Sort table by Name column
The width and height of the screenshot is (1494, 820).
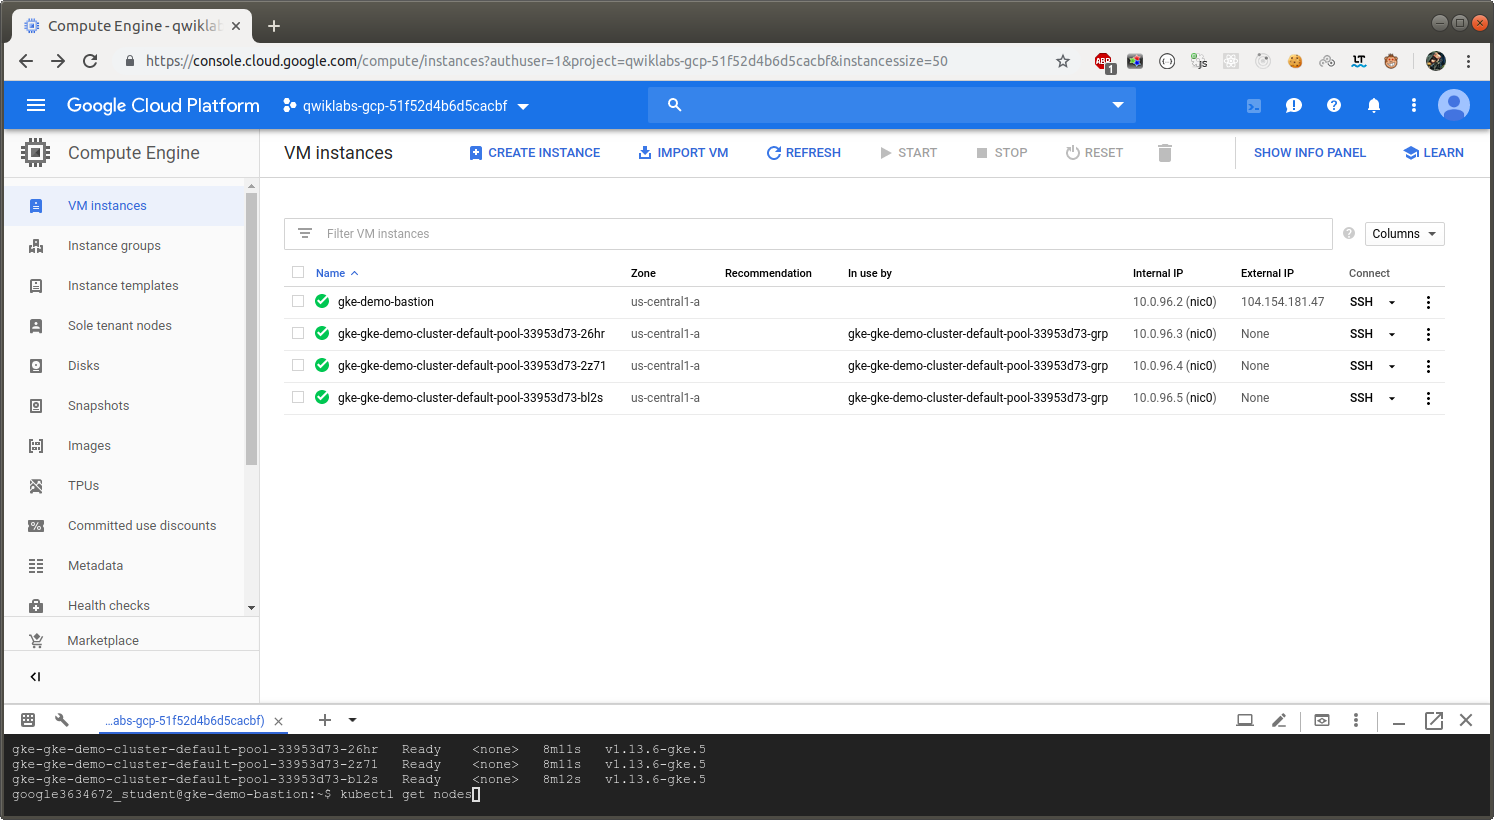pos(337,273)
